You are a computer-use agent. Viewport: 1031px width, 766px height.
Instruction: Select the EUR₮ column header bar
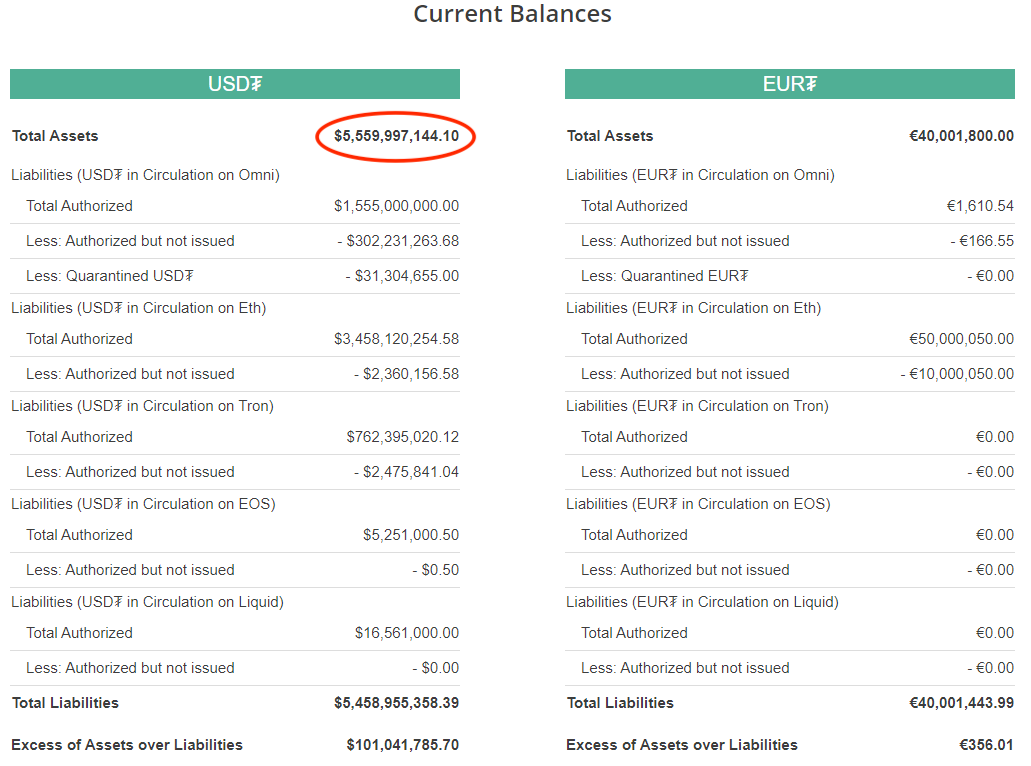[789, 84]
